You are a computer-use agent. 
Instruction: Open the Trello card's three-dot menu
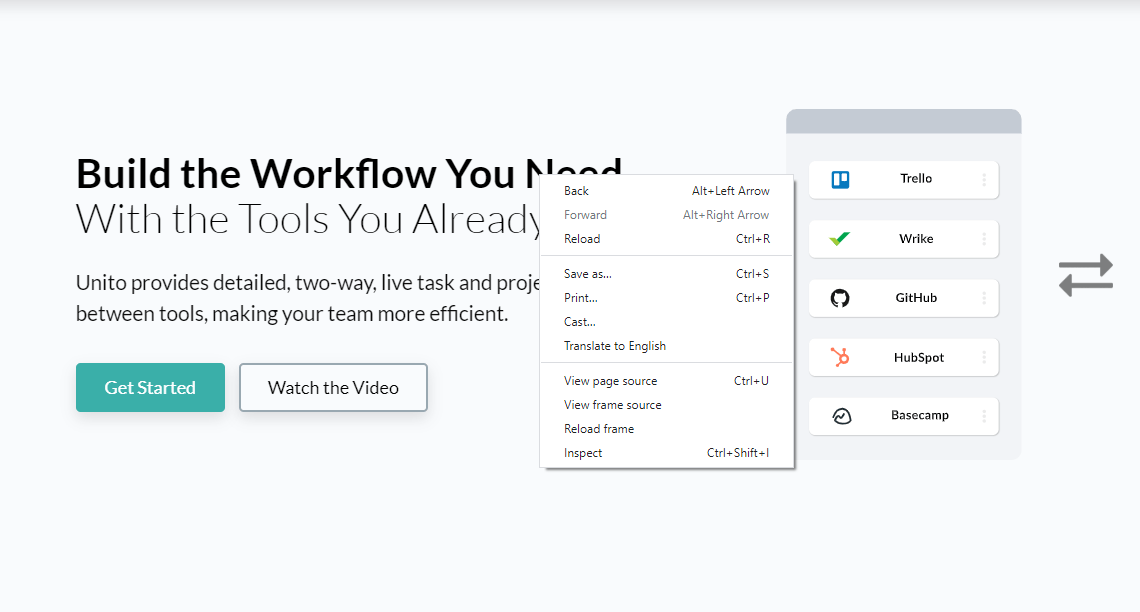click(984, 180)
